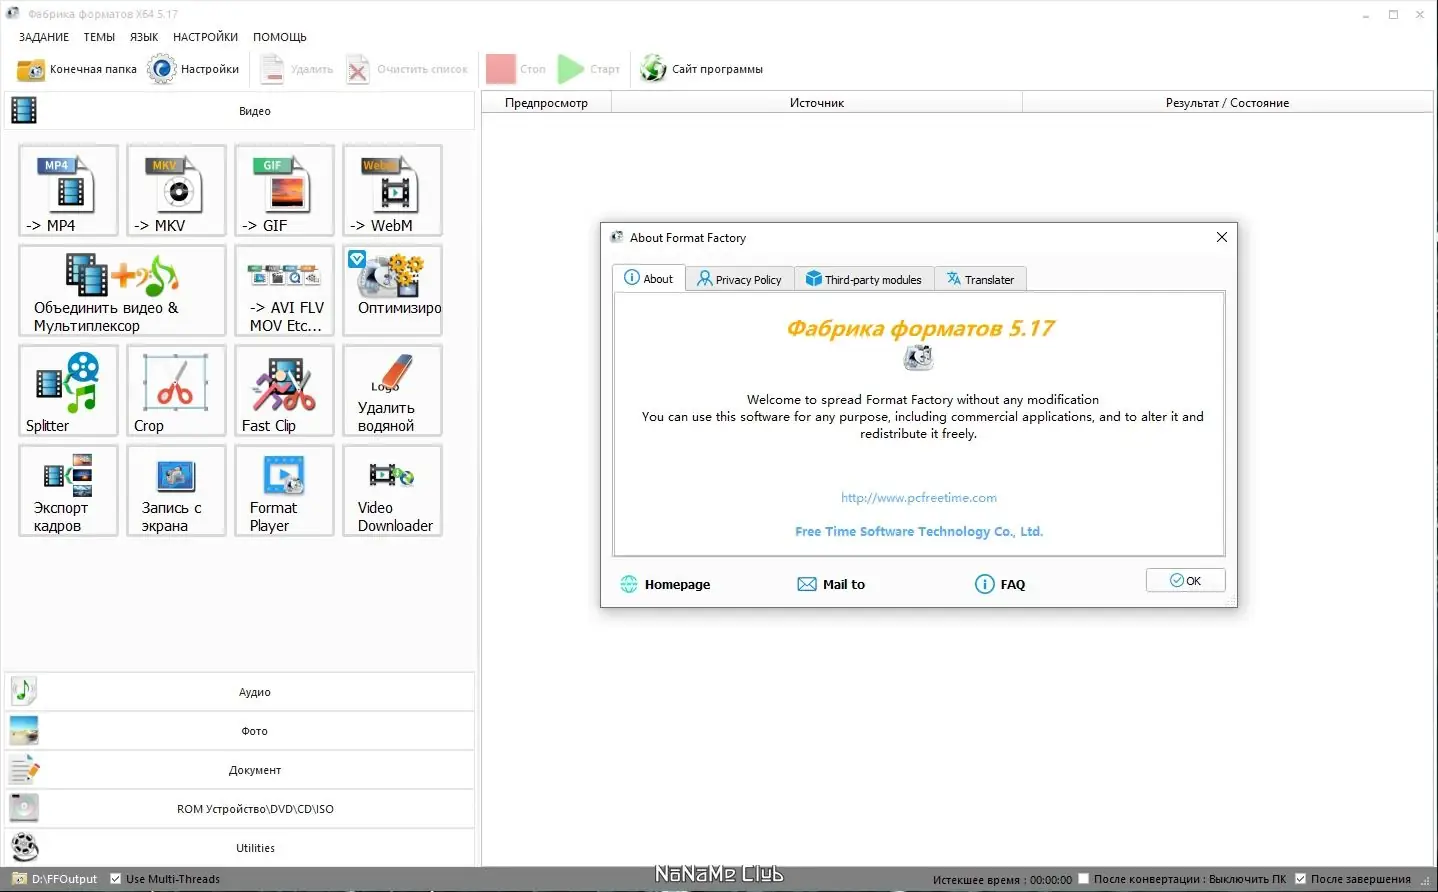This screenshot has height=892, width=1438.
Task: Open the НАСТРОЙКИ menu
Action: tap(205, 37)
